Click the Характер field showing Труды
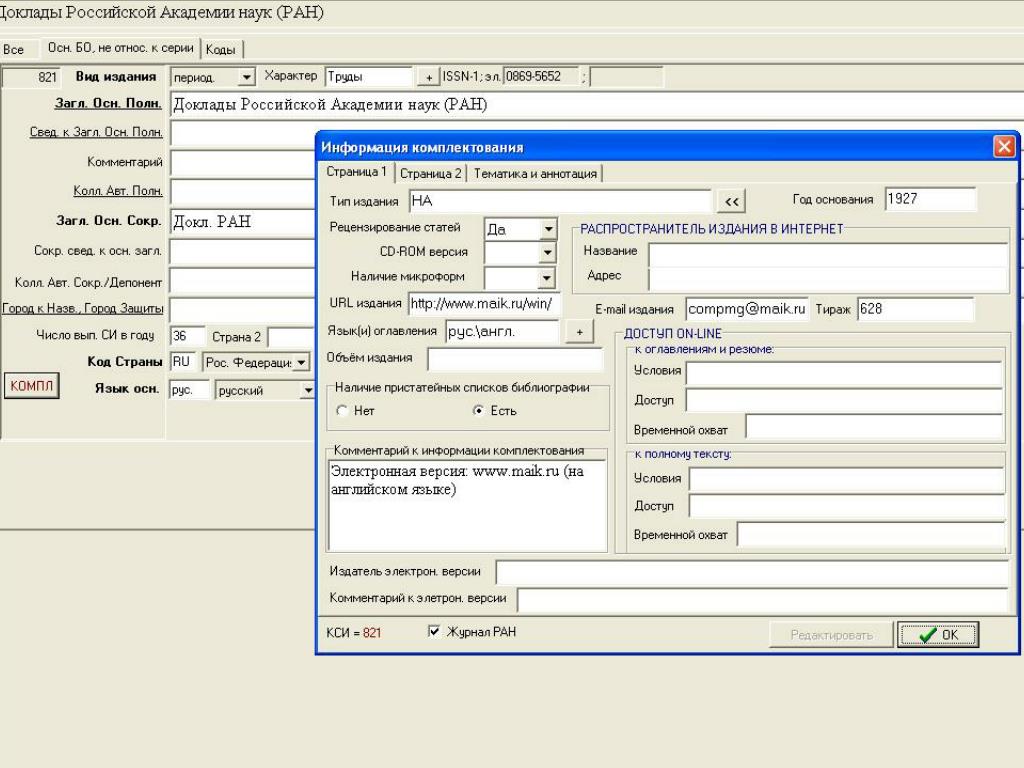Image resolution: width=1024 pixels, height=768 pixels. click(x=369, y=77)
